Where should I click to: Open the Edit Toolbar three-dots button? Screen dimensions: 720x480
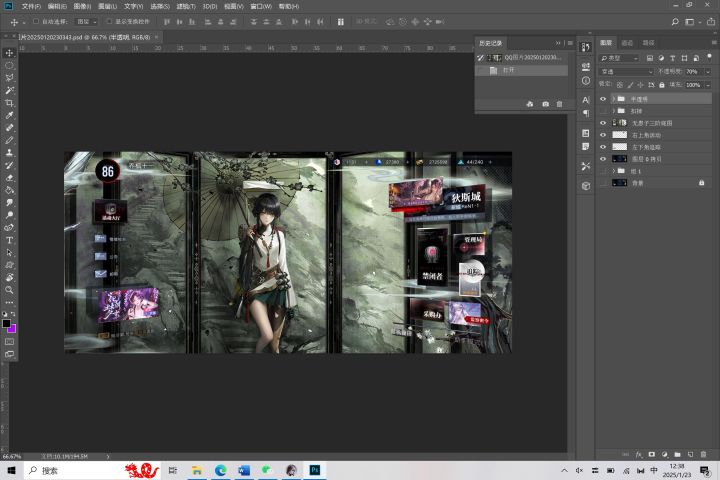click(x=9, y=303)
